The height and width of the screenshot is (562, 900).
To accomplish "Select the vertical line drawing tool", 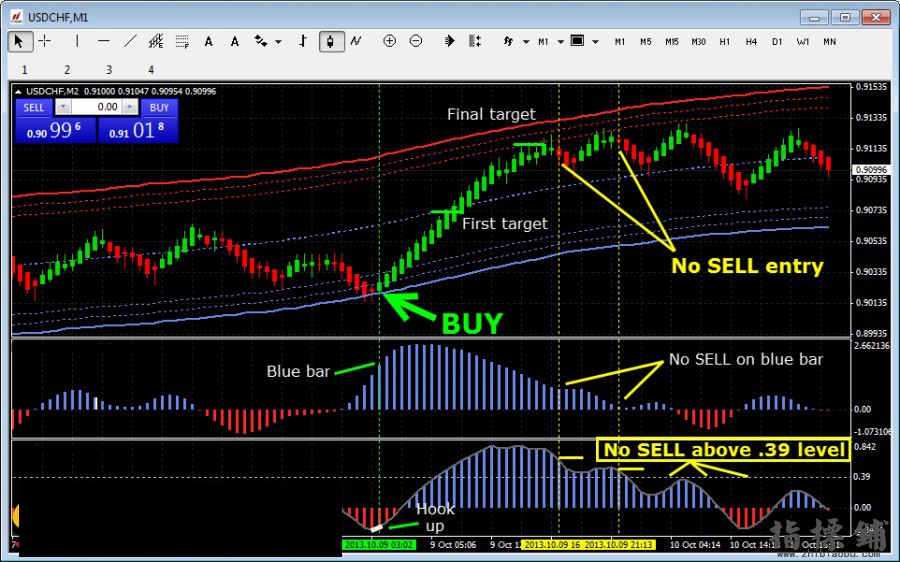I will tap(77, 41).
